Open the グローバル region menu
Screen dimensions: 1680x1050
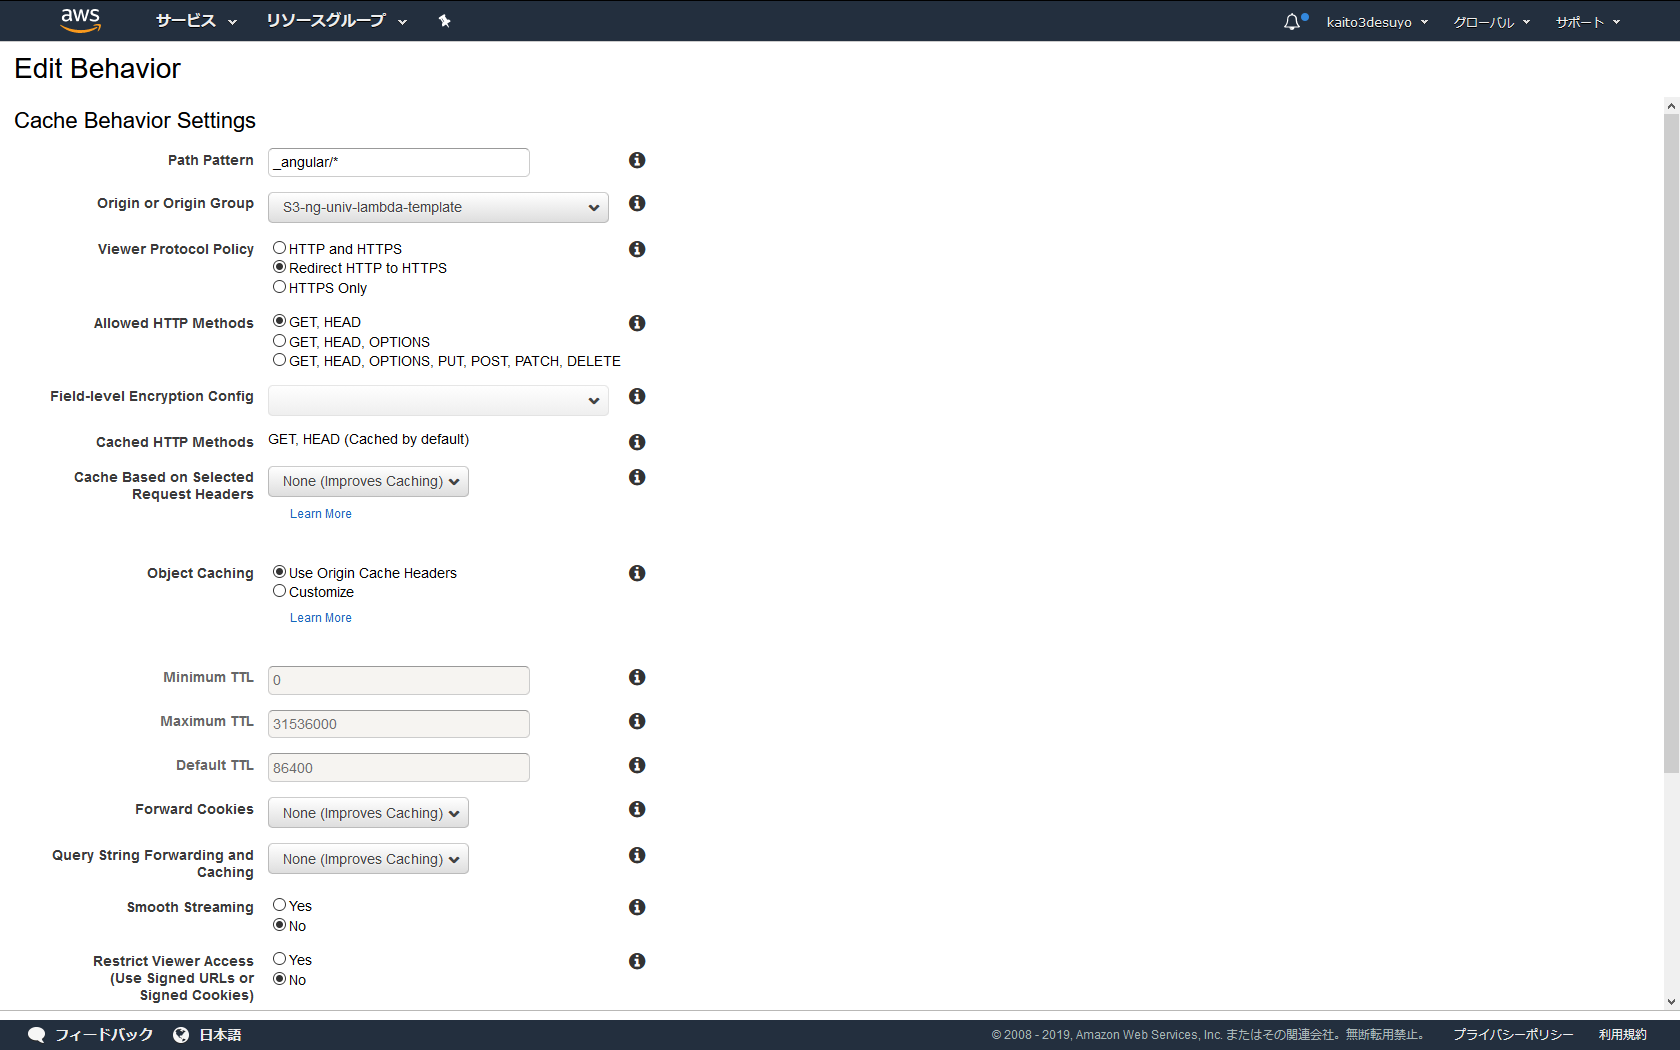(x=1491, y=22)
